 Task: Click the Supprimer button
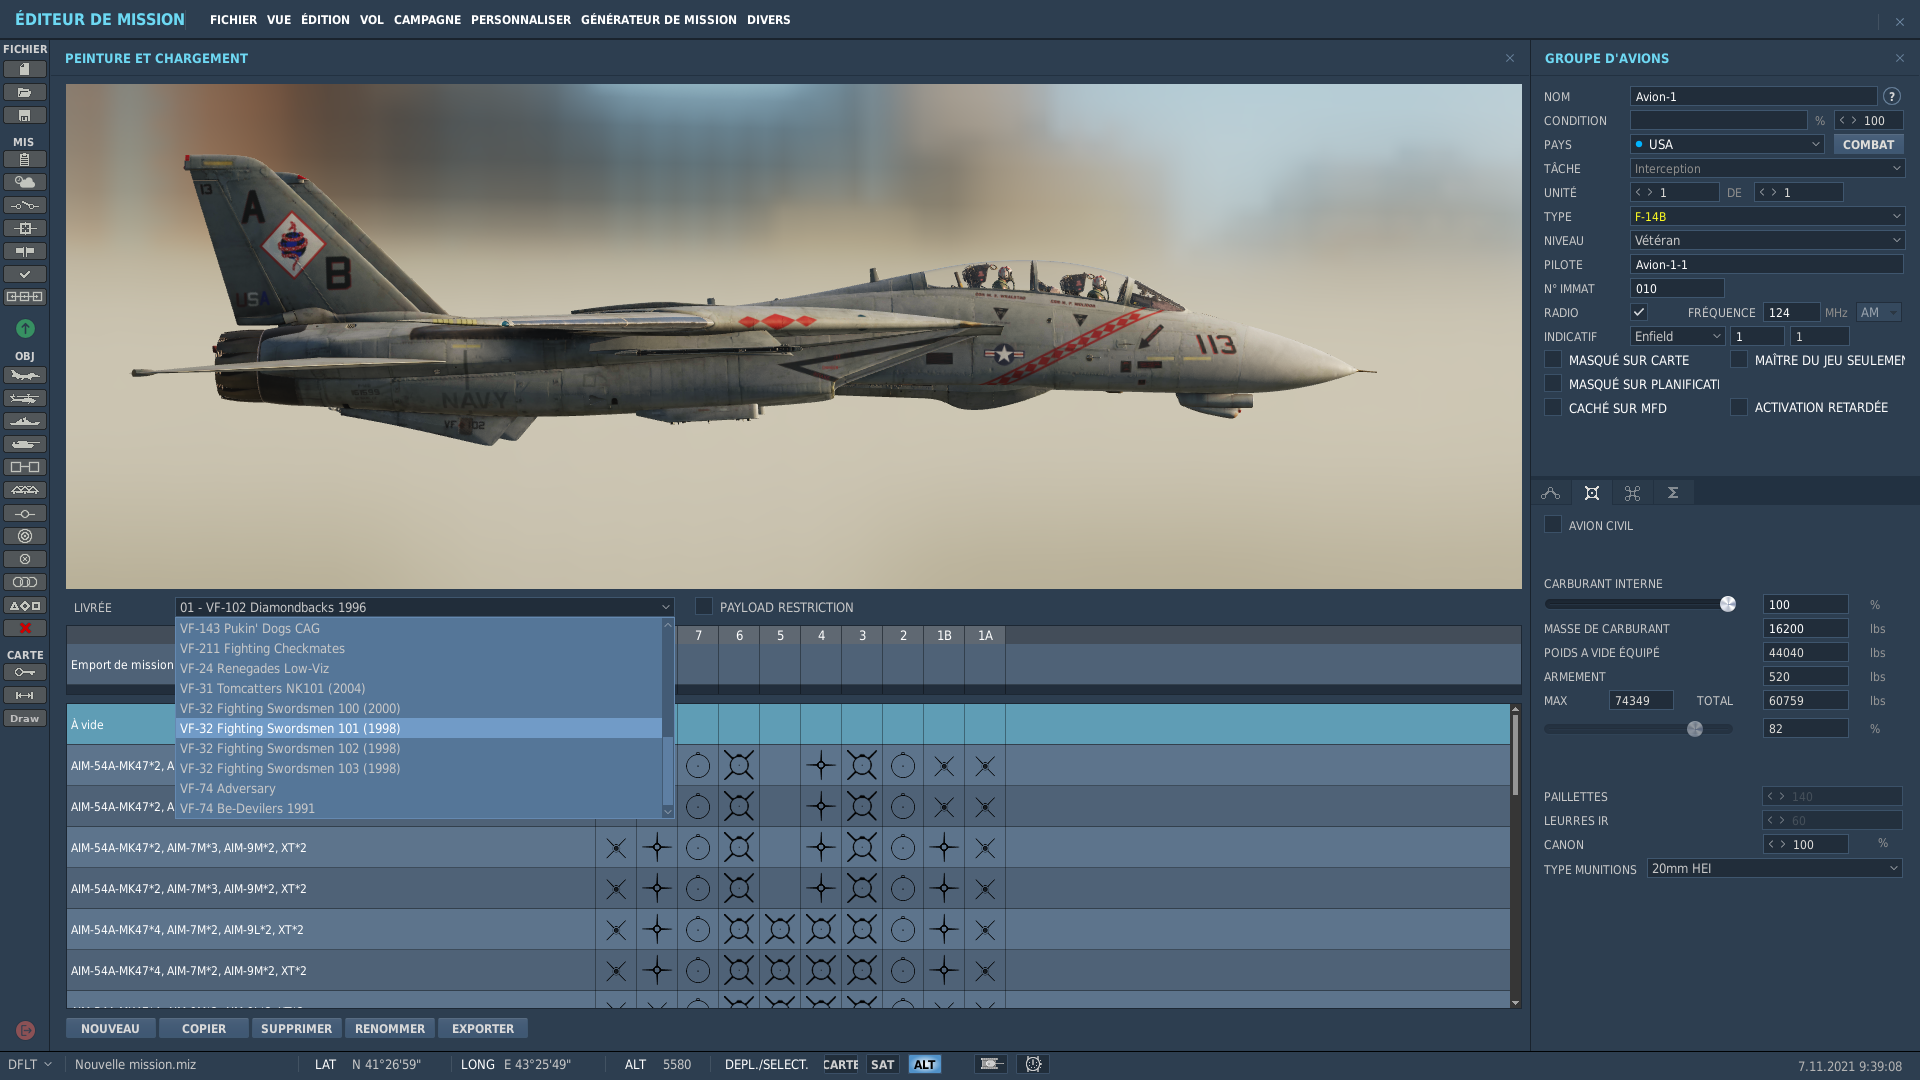click(296, 1028)
